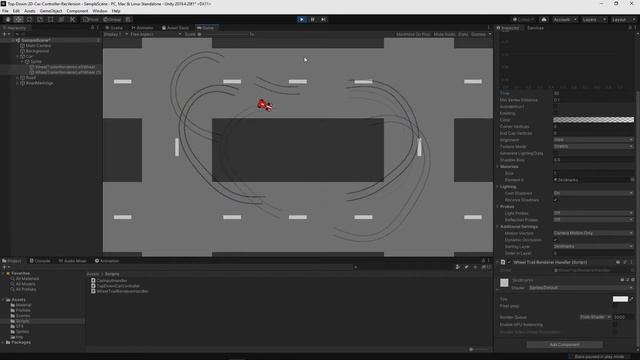Toggle Generate Lighting Data checkbox
Screen dimensions: 640x360
tap(556, 153)
